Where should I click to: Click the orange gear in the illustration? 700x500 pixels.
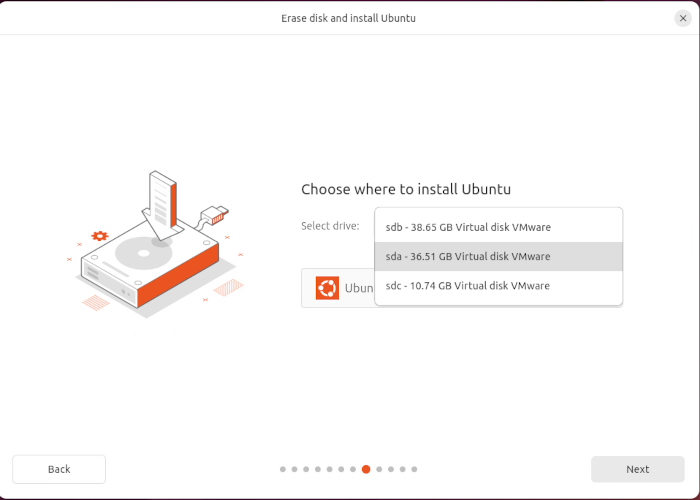point(99,236)
